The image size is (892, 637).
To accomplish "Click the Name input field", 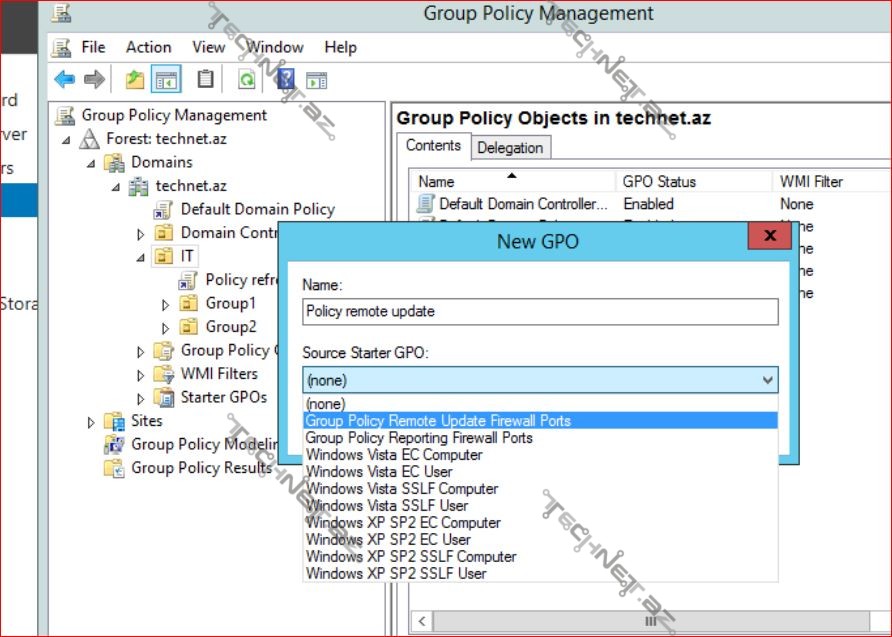I will point(540,311).
